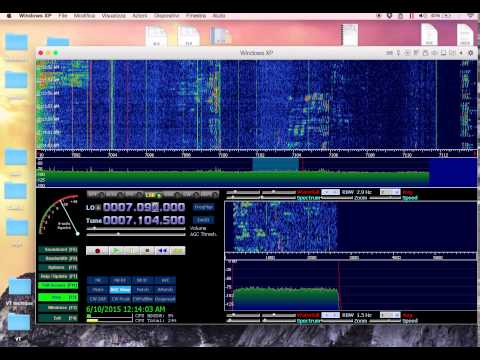This screenshot has width=480, height=360.
Task: Toggle NB IF noise blanker
Action: 142,280
